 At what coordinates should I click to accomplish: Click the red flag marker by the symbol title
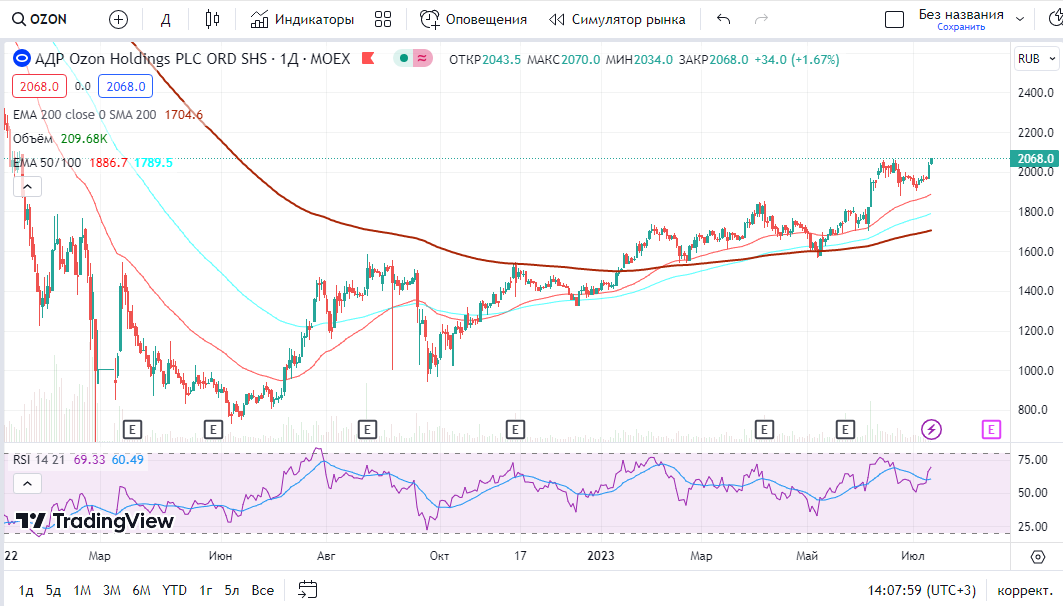coord(368,58)
